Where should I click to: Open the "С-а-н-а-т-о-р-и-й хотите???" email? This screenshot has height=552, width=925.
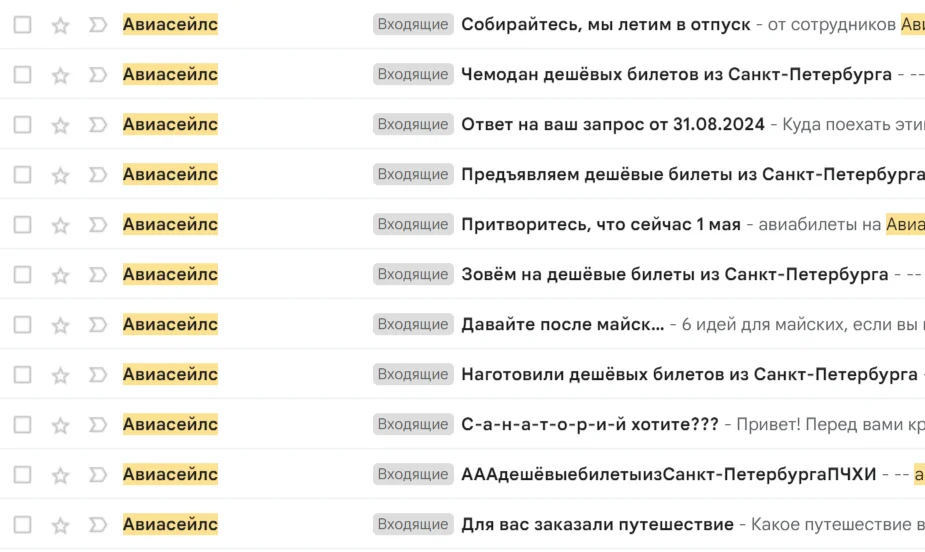(x=589, y=425)
